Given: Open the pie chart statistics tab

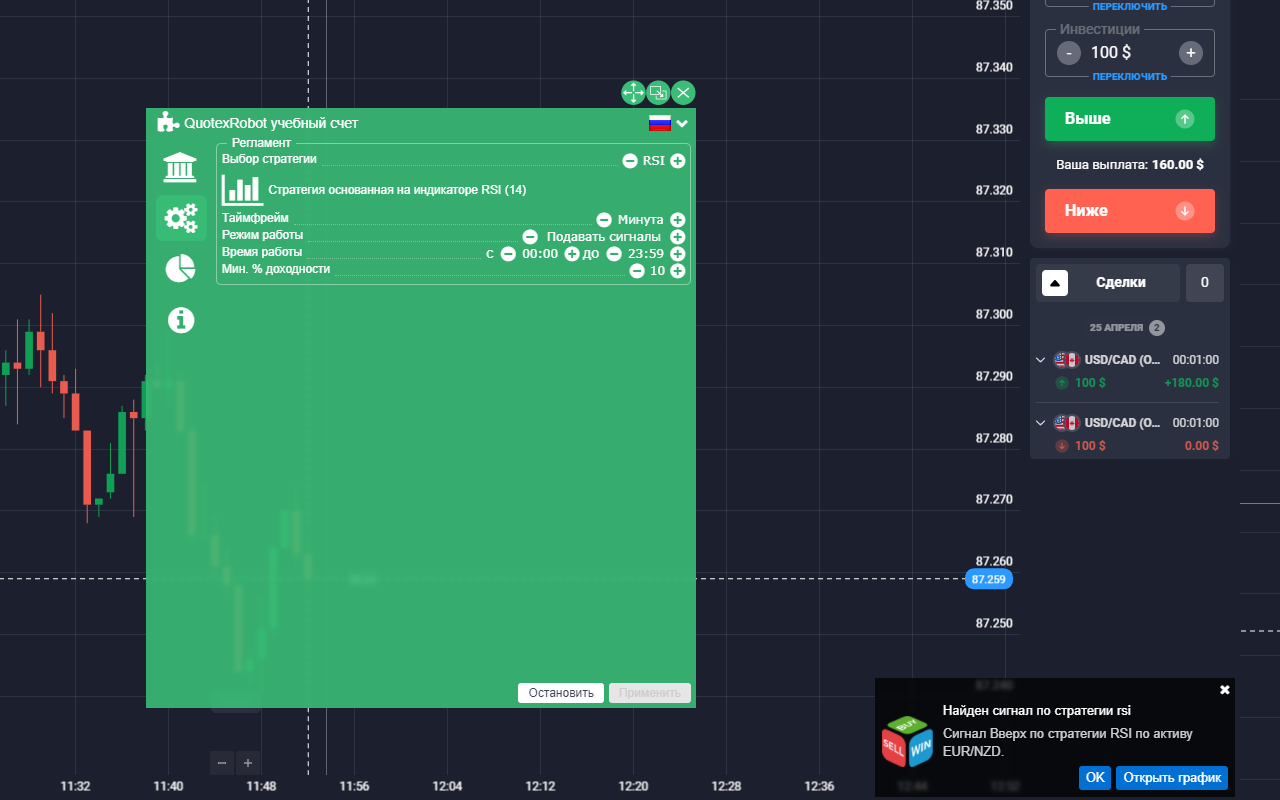Looking at the screenshot, I should [180, 268].
